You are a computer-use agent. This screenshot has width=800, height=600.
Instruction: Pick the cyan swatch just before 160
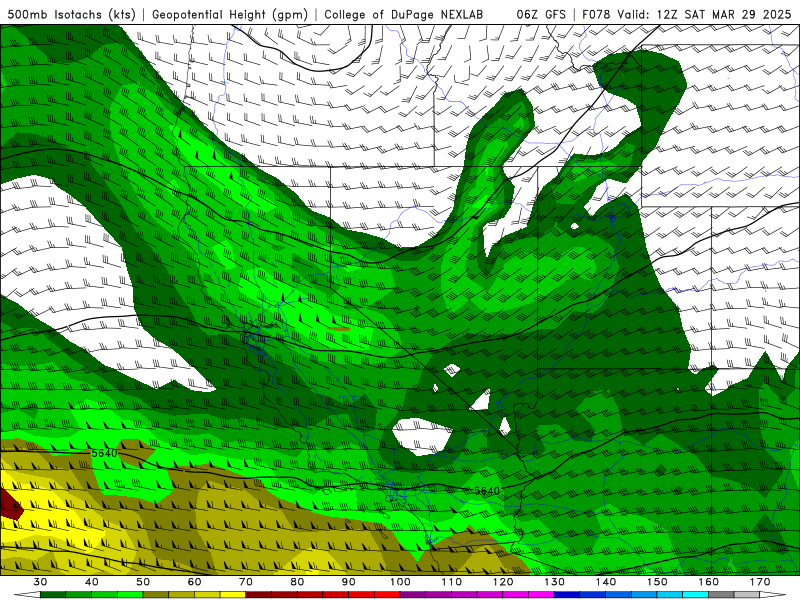pos(696,595)
